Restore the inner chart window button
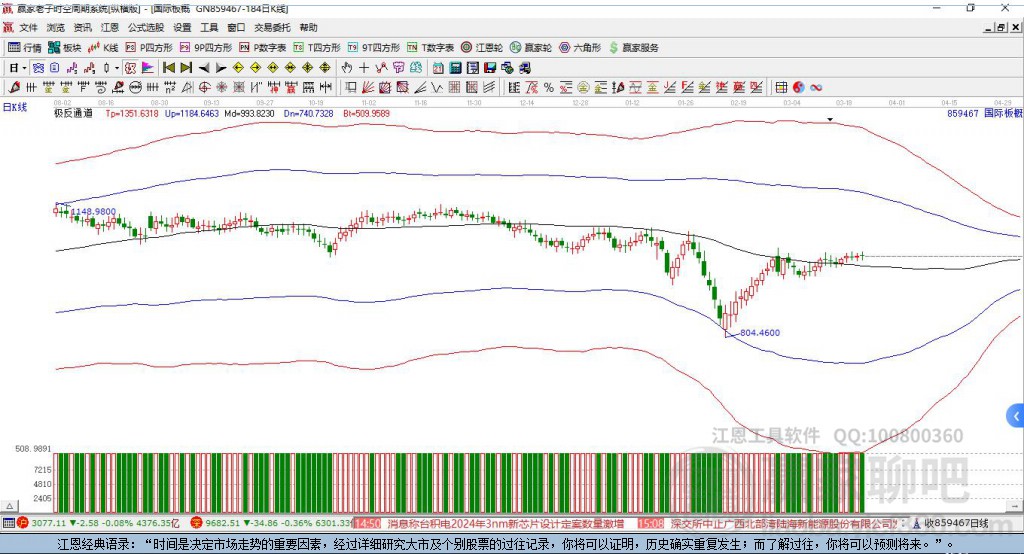The width and height of the screenshot is (1024, 554). 1000,27
